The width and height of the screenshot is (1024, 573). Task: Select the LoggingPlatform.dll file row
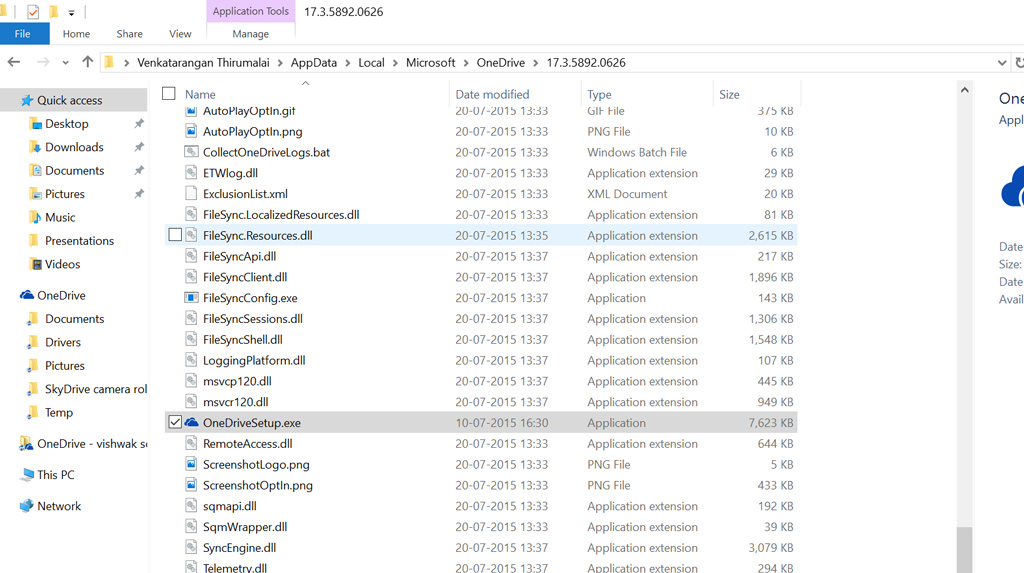(481, 360)
